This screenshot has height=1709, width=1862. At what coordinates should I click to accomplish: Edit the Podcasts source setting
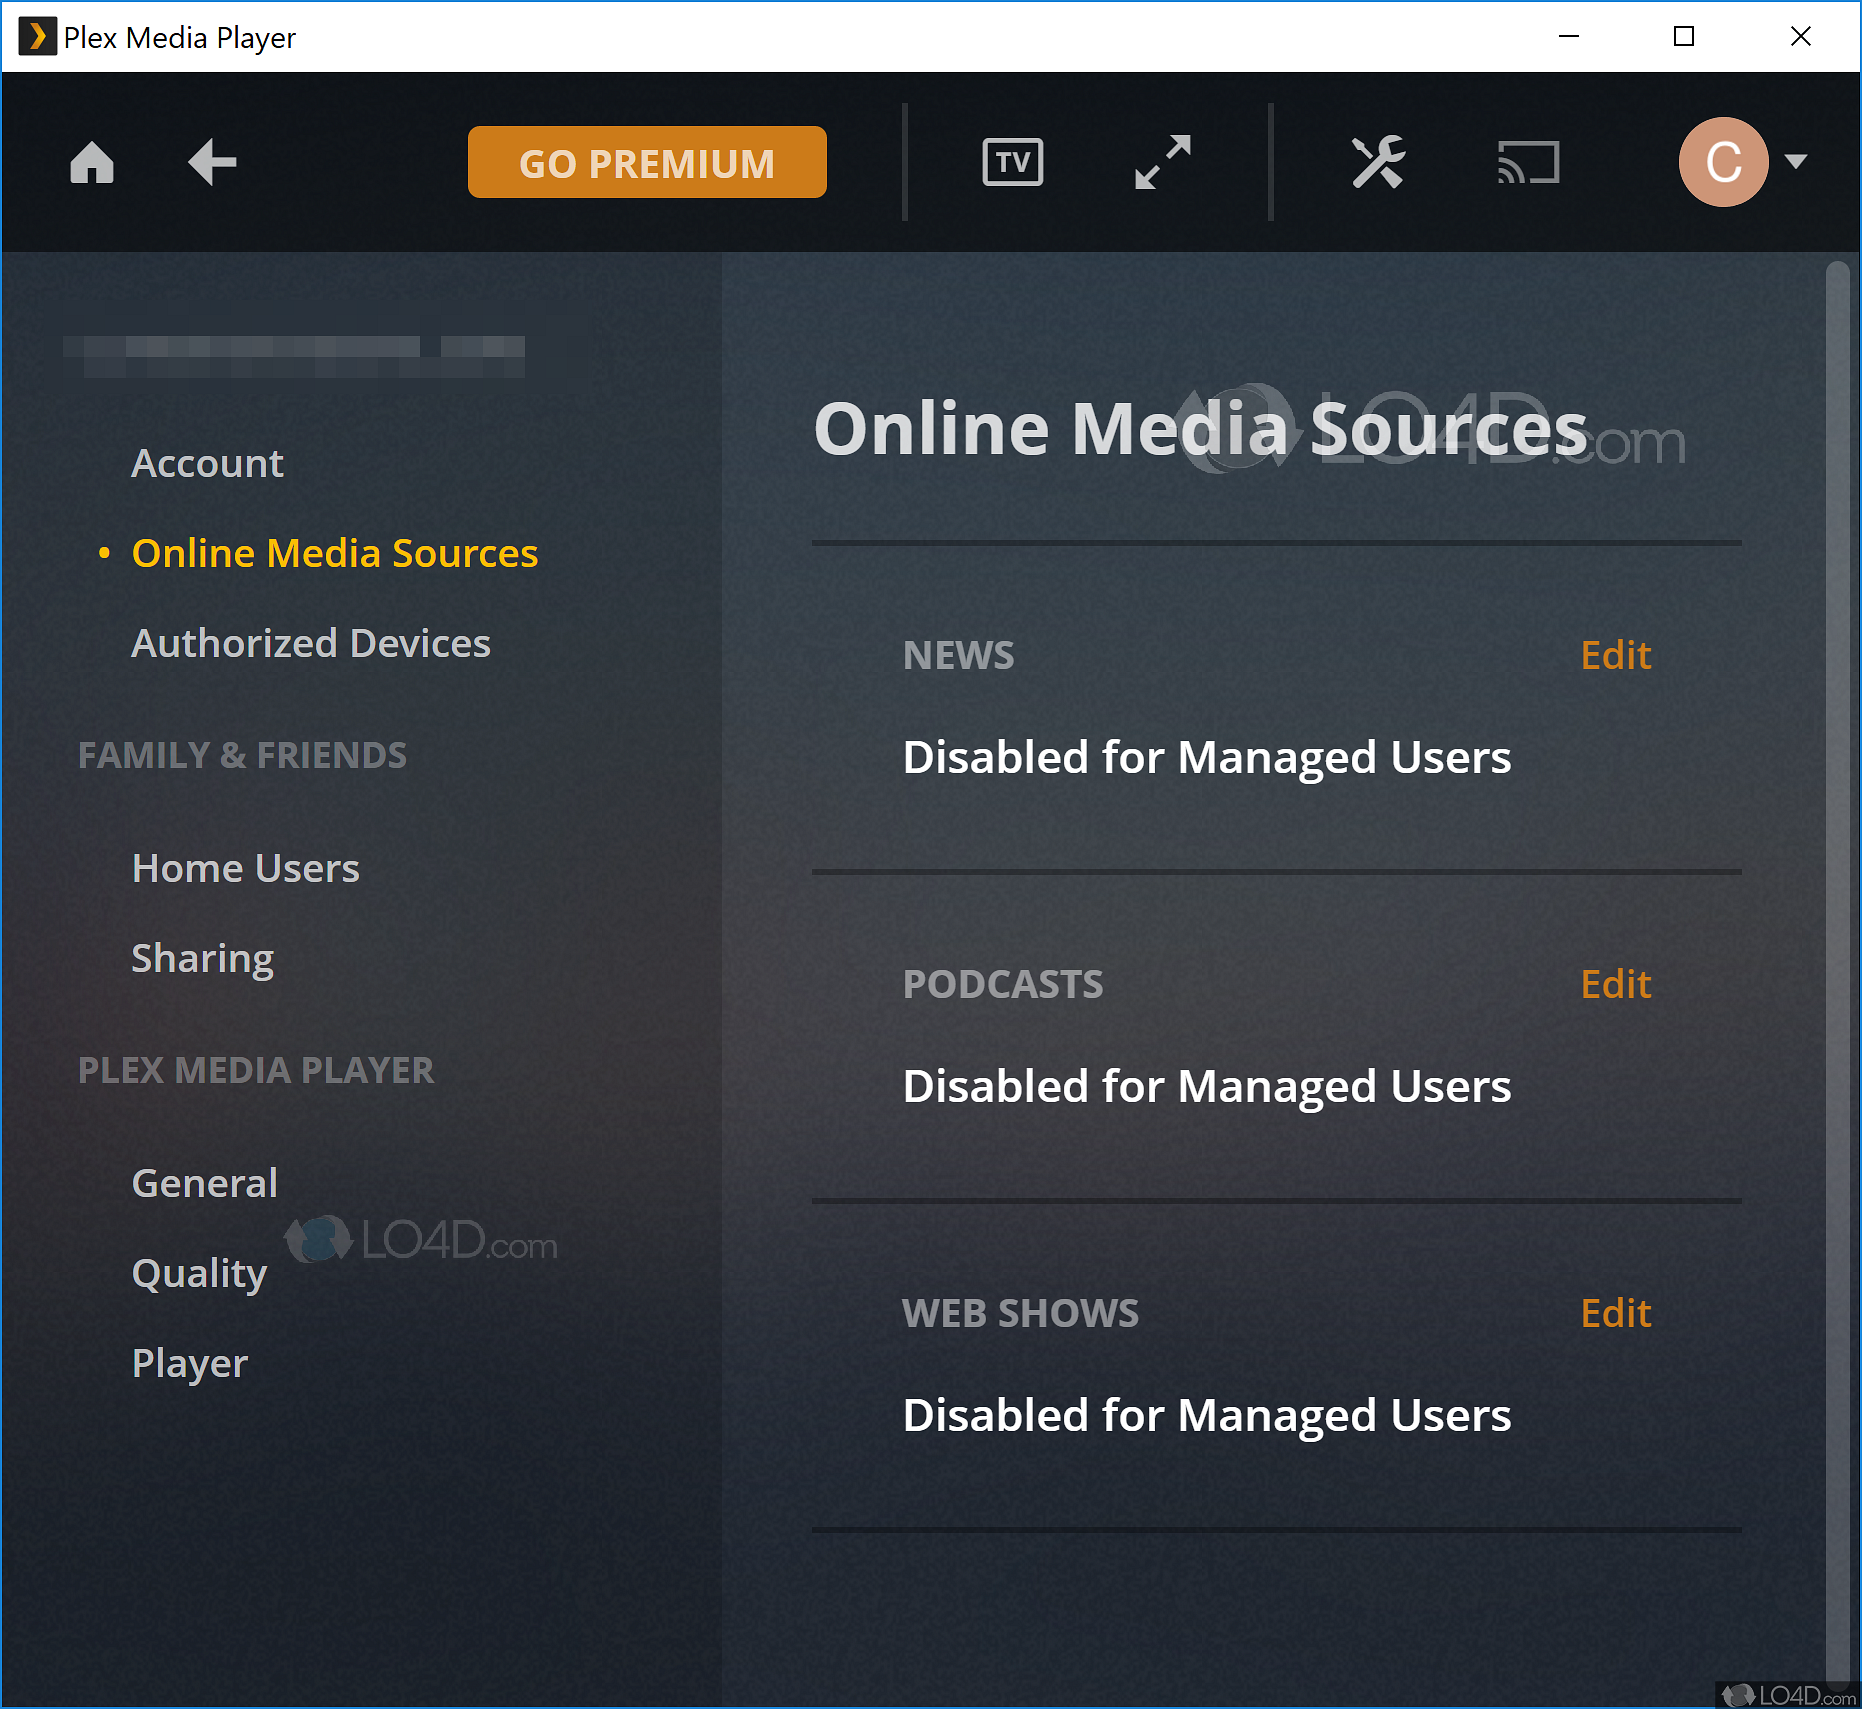pyautogui.click(x=1615, y=985)
